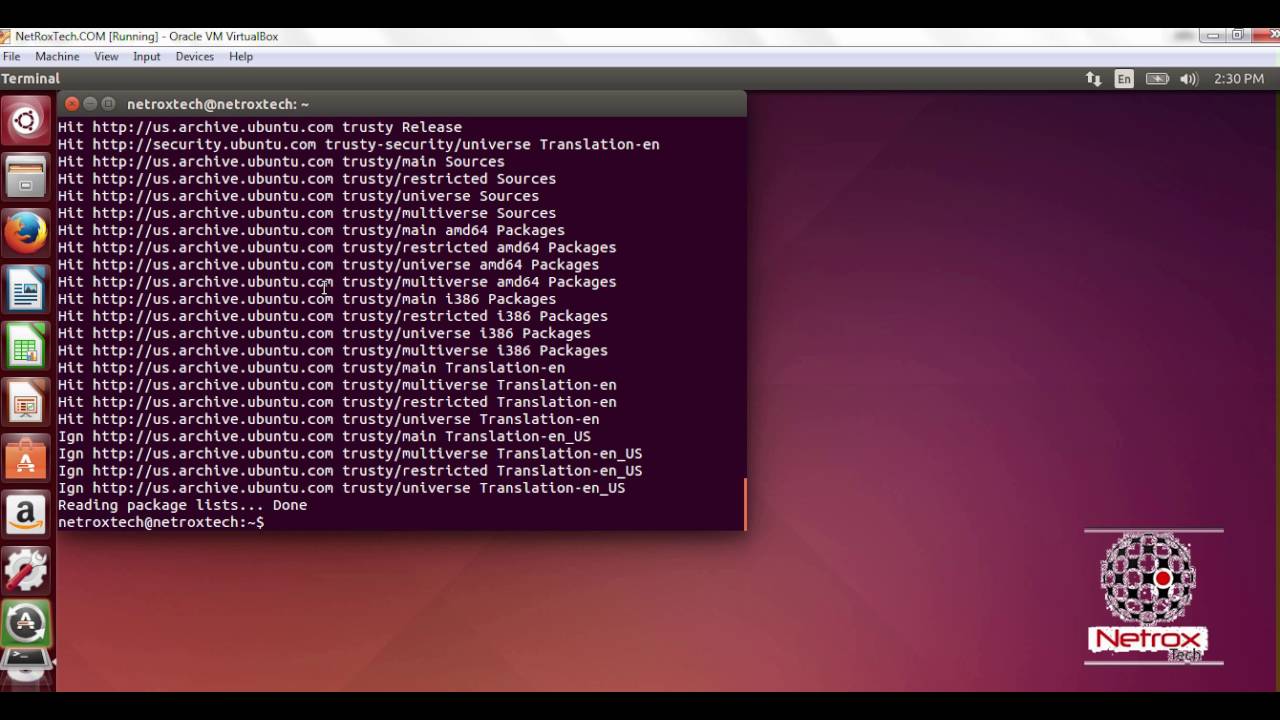
Task: Open the network indicator in the top panel
Action: point(1093,78)
